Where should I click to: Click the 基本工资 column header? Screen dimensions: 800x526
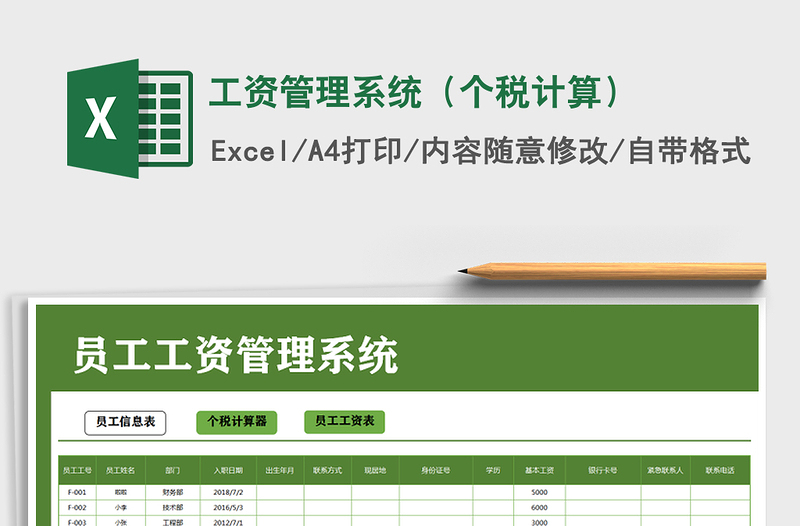539,470
